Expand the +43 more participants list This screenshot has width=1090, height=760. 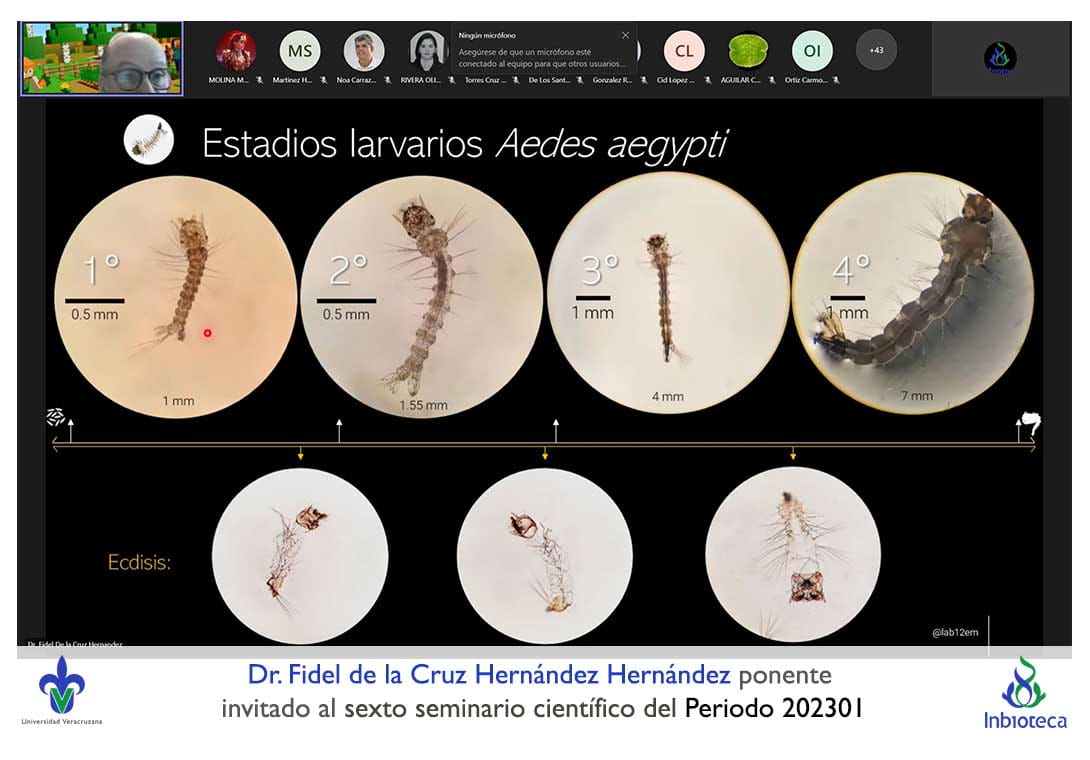tap(876, 50)
